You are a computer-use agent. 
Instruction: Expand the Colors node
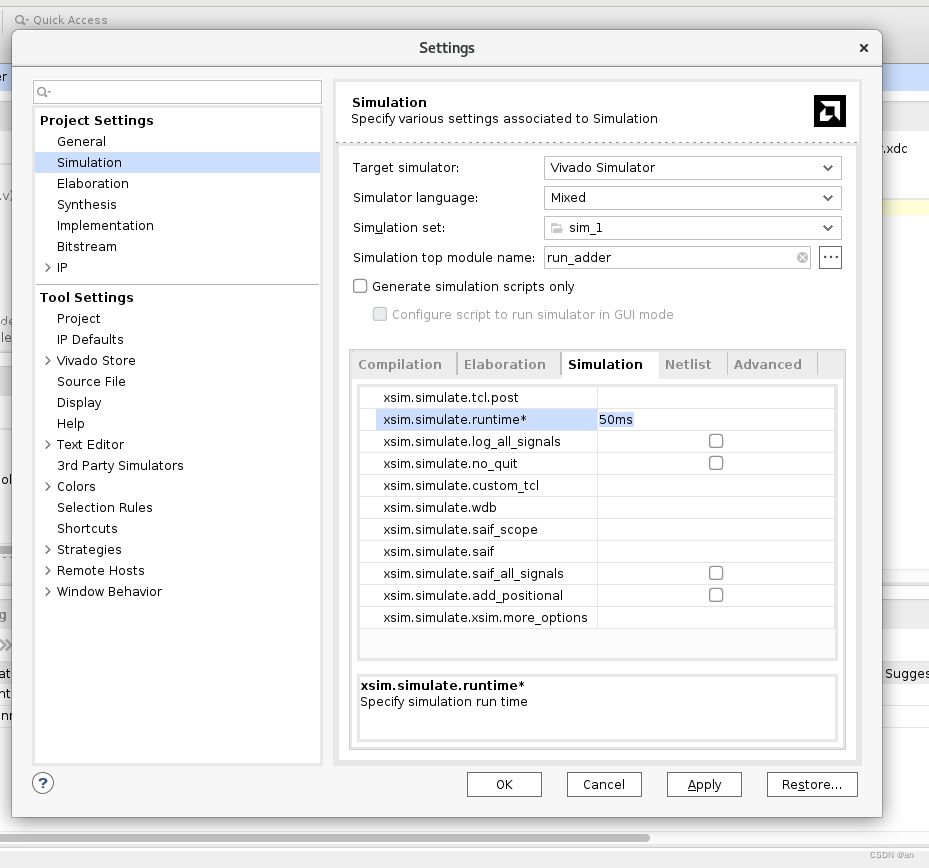tap(48, 486)
